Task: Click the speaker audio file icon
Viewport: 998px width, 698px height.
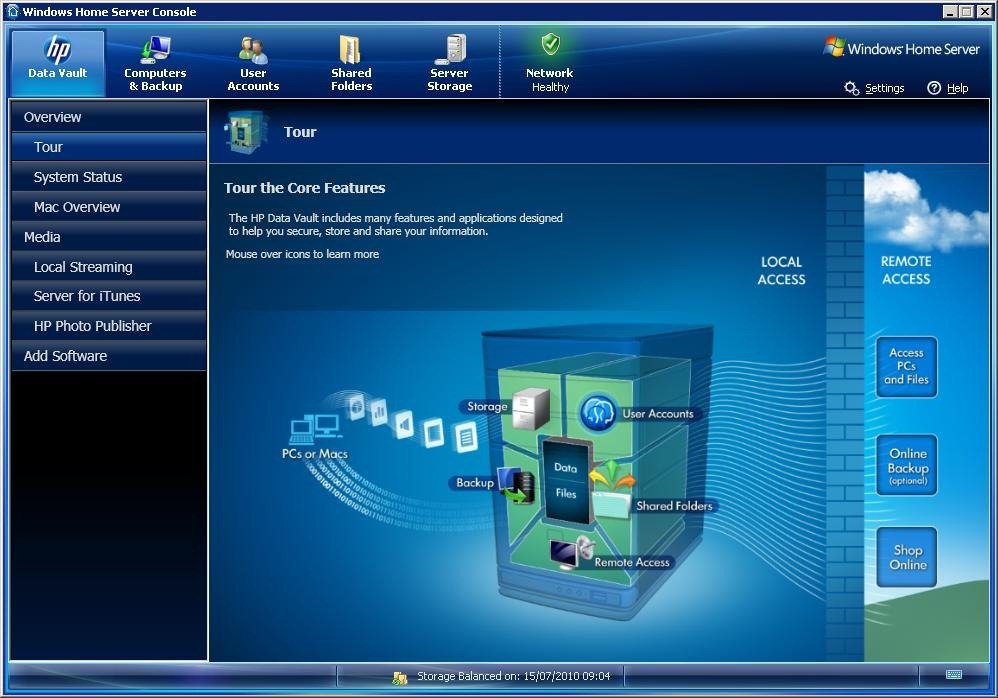Action: click(404, 424)
